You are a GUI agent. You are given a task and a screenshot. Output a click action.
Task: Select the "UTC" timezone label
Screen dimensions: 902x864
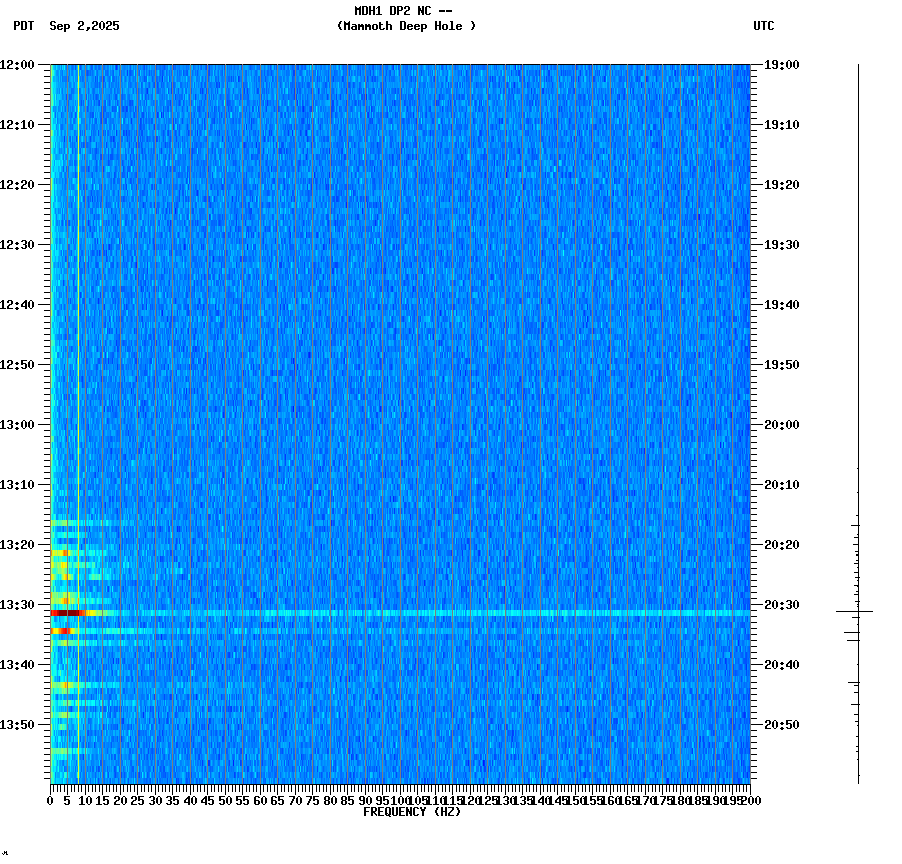[764, 27]
